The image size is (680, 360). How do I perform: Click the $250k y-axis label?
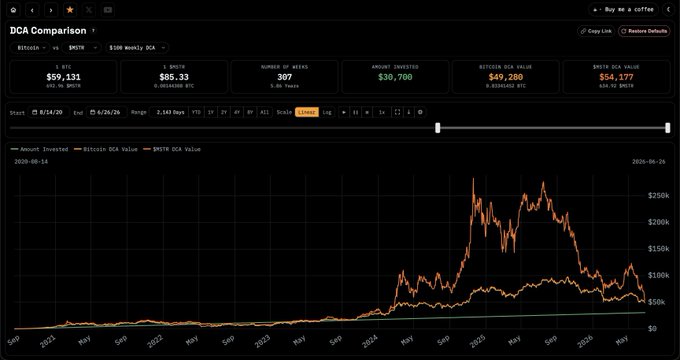(x=658, y=196)
